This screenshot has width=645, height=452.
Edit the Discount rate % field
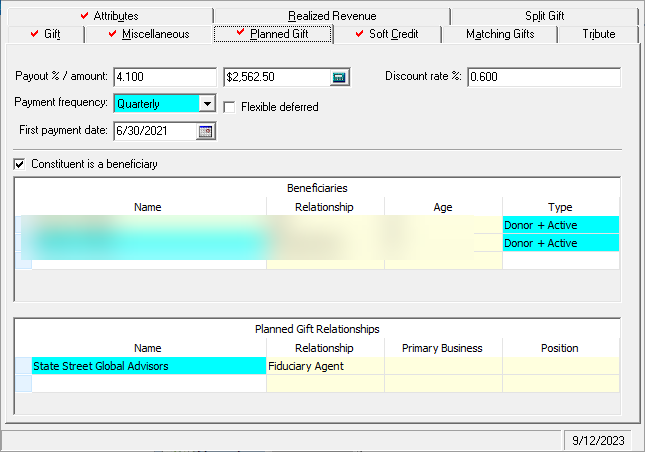pyautogui.click(x=542, y=78)
